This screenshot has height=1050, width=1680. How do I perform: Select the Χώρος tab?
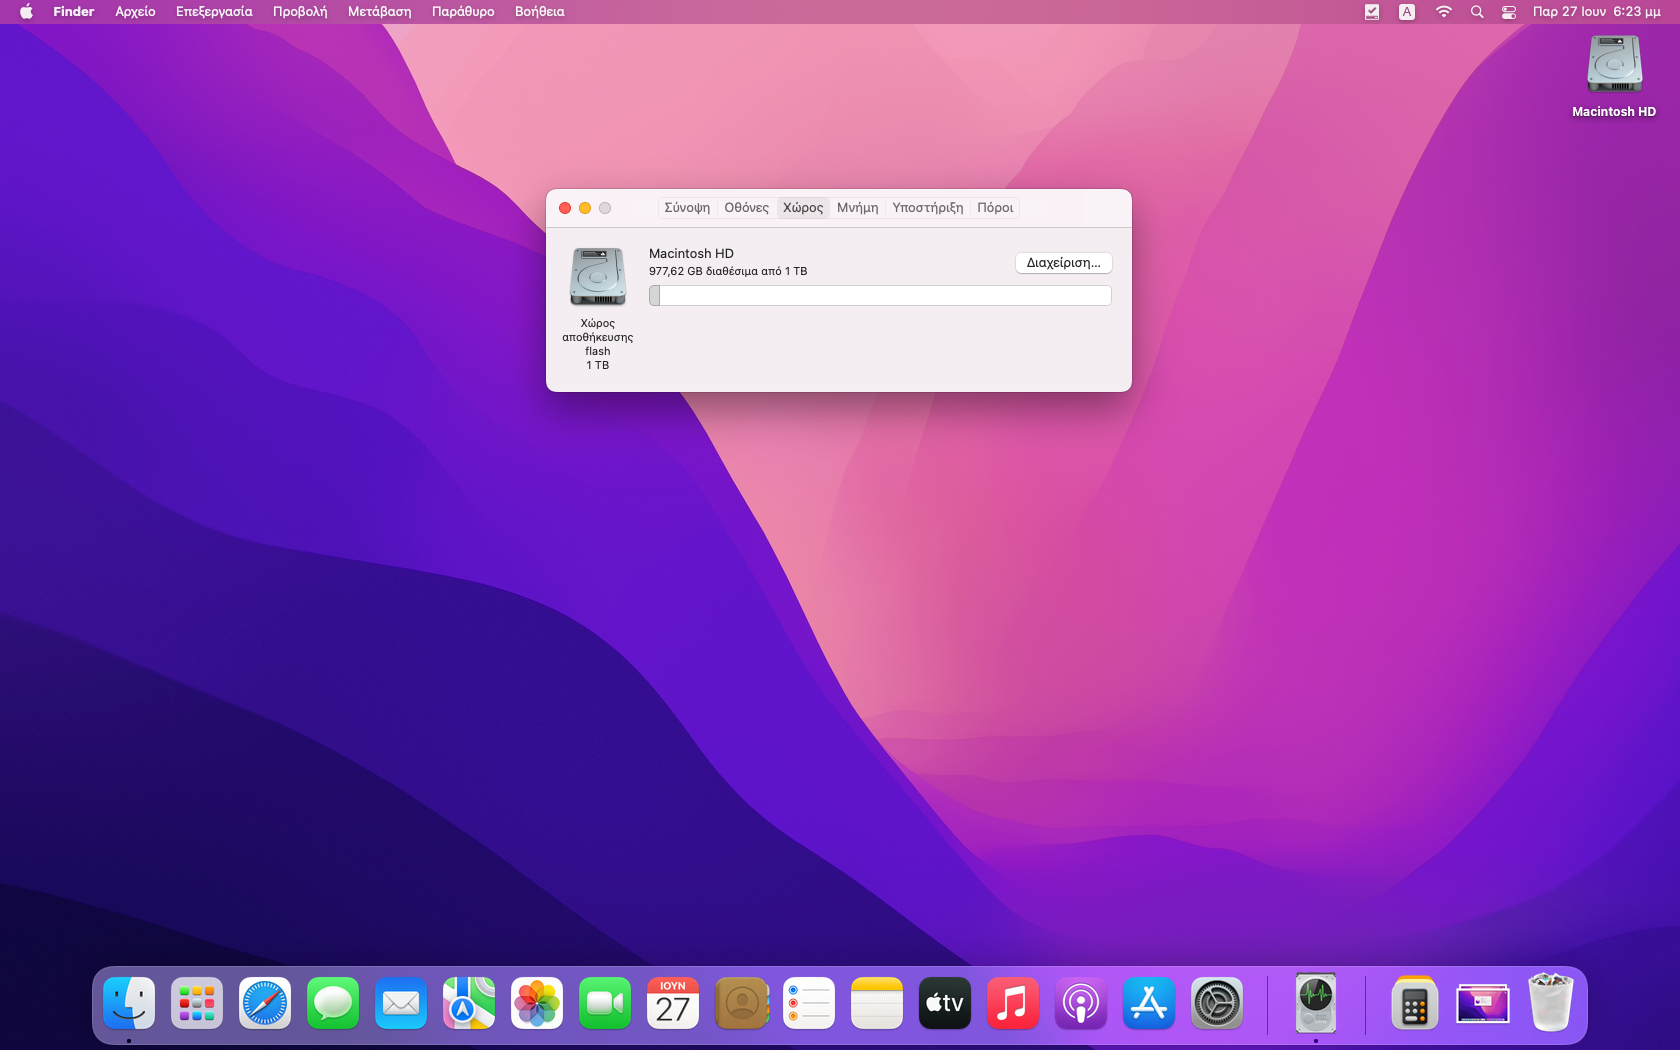coord(803,208)
